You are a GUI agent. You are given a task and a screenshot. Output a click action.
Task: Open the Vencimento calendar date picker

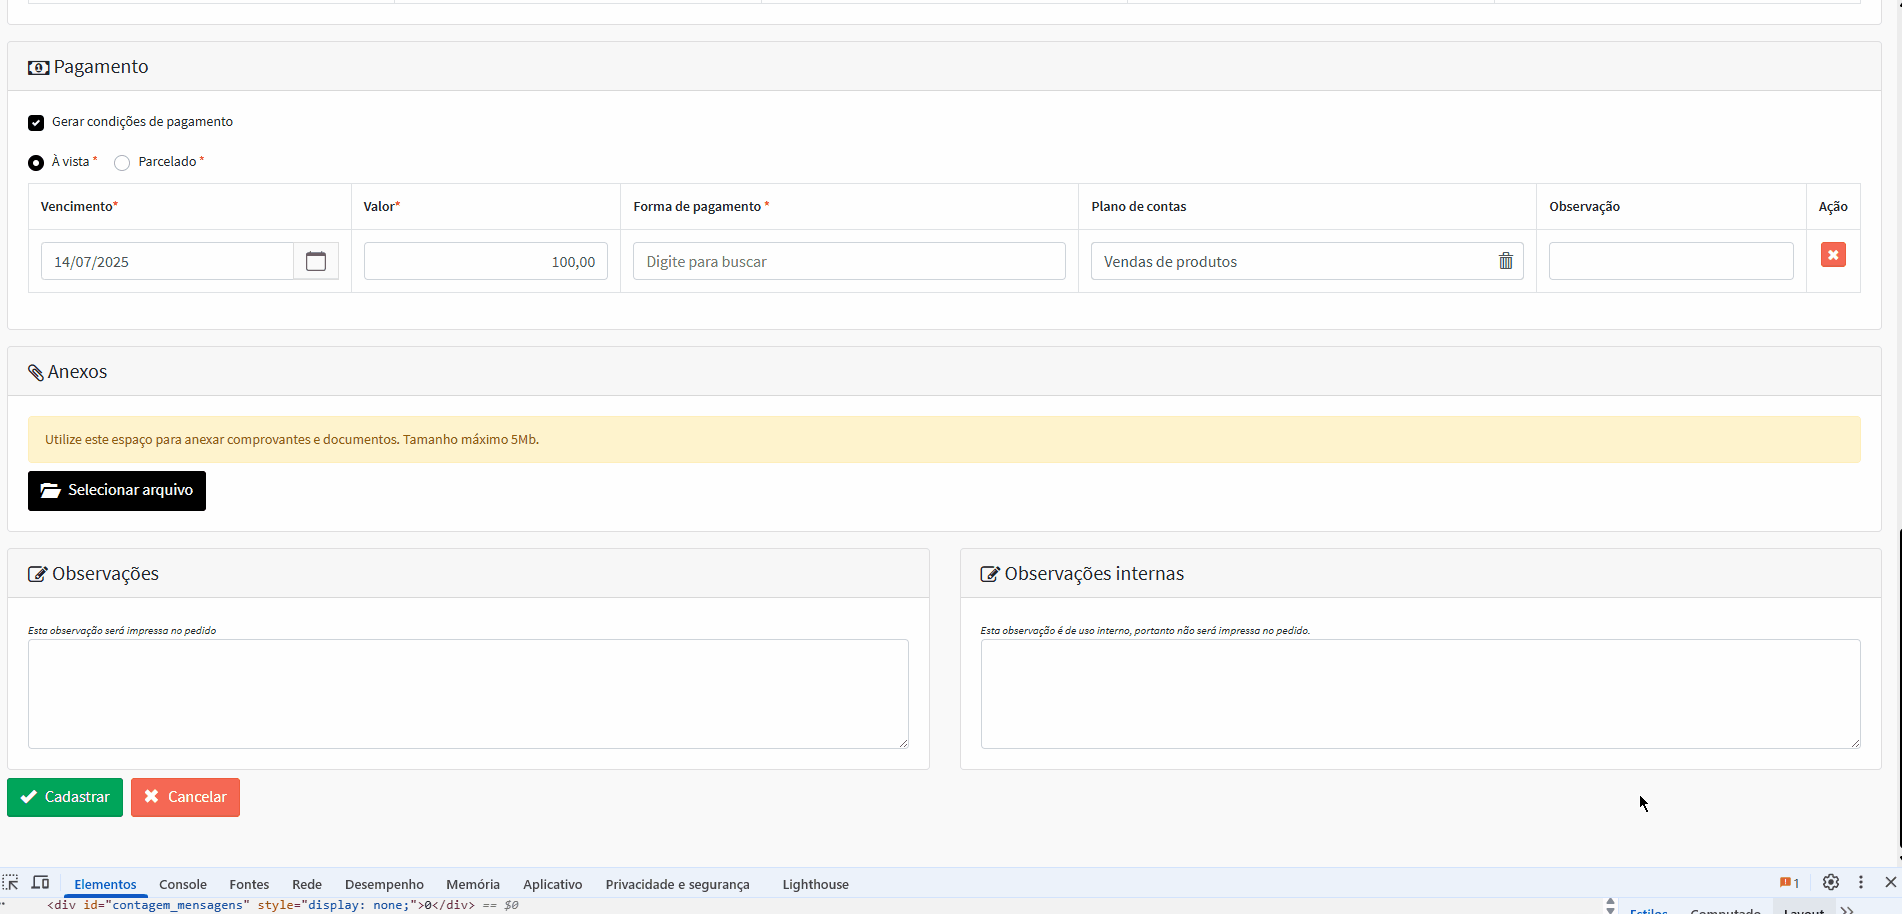[x=316, y=261]
